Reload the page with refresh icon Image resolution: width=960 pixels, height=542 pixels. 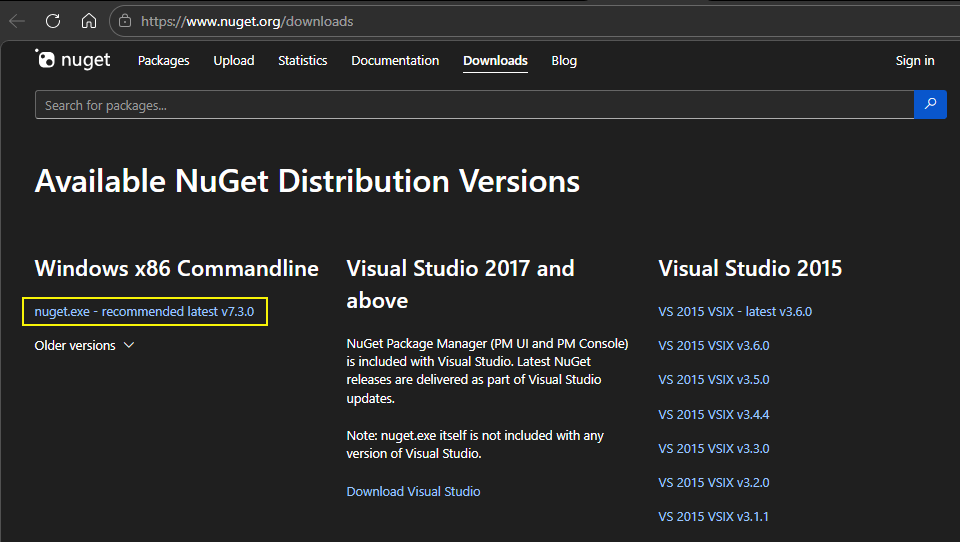pos(53,21)
